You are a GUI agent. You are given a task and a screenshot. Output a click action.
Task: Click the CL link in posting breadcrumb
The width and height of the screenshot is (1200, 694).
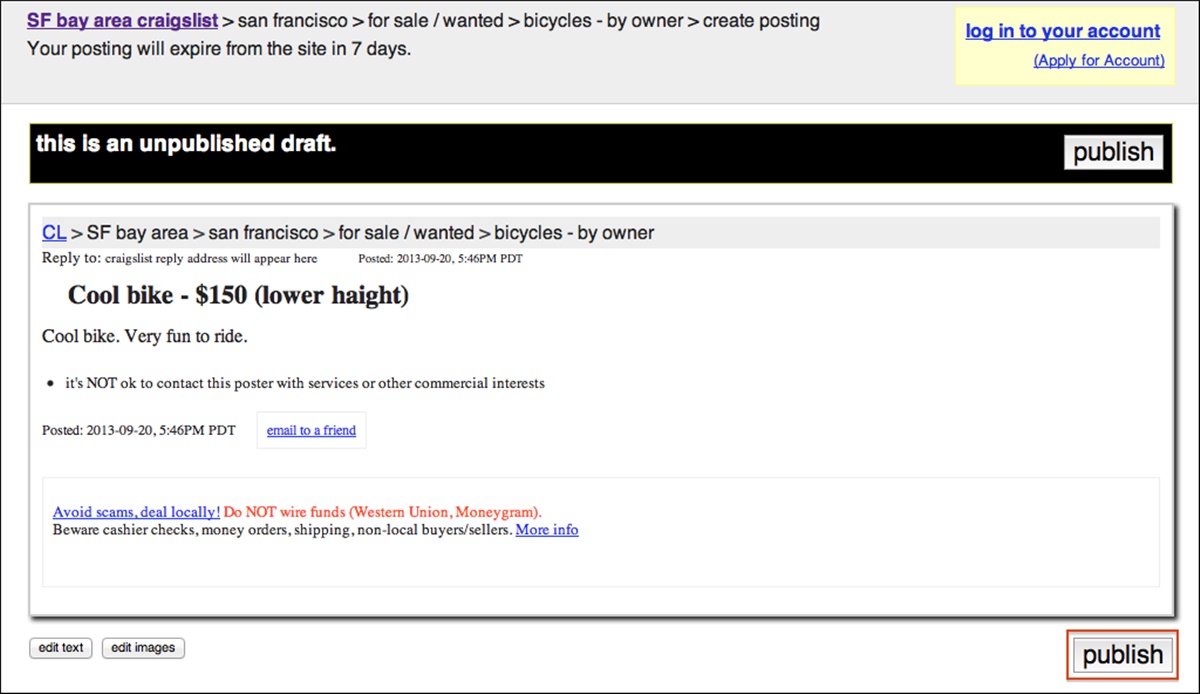point(54,233)
